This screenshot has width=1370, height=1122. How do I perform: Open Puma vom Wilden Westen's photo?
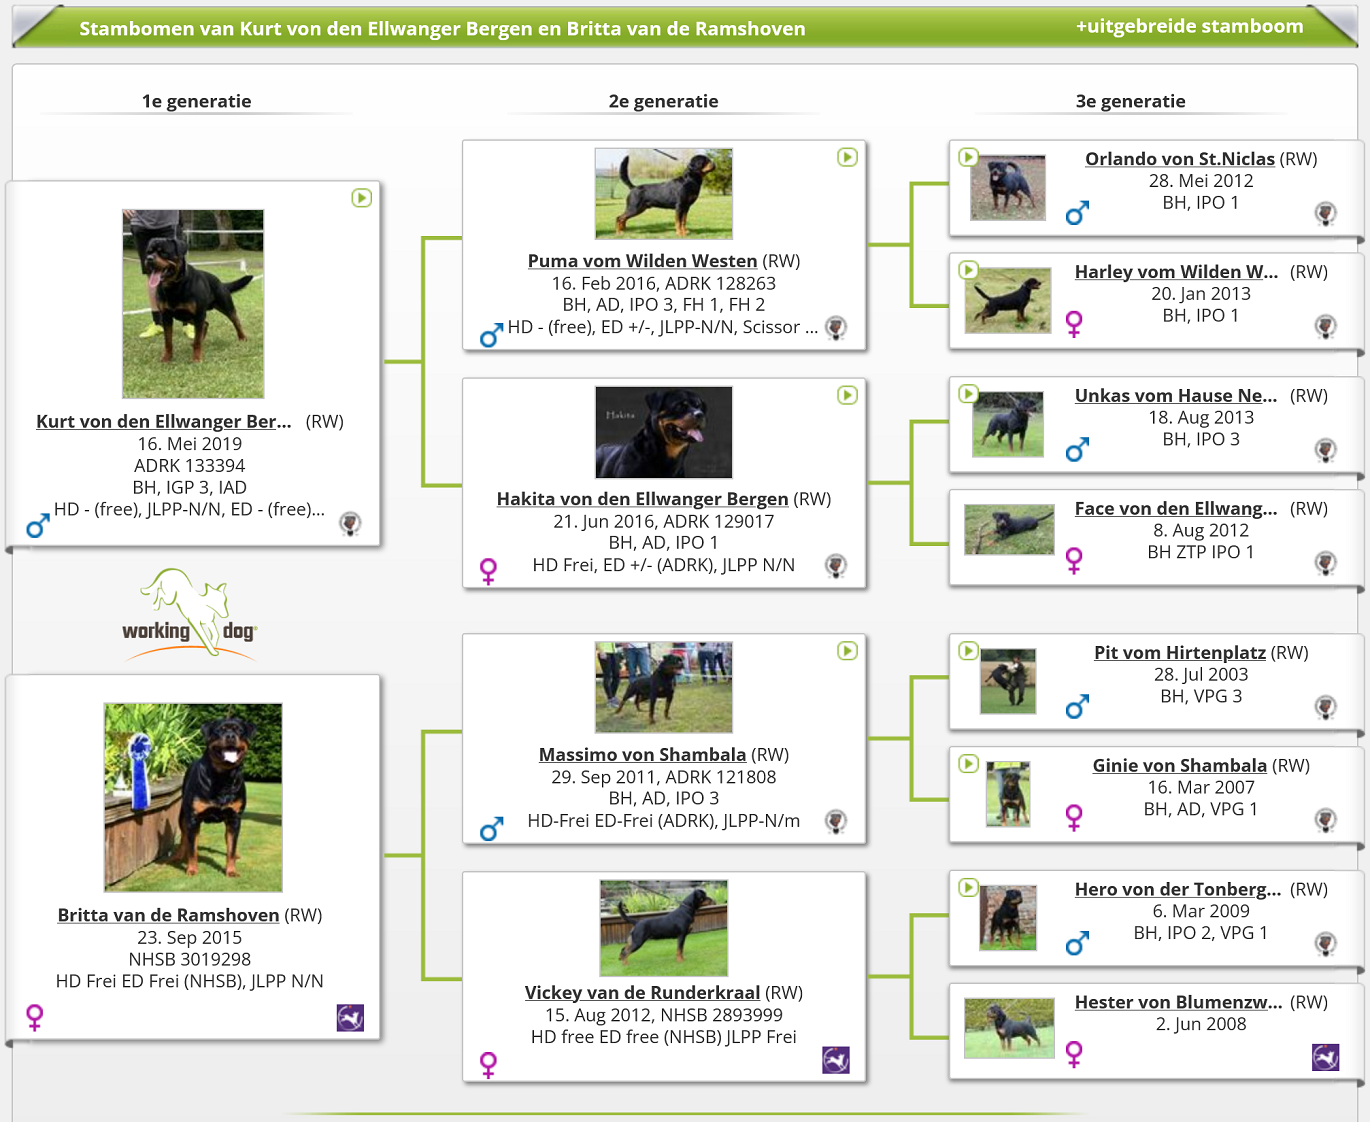(664, 194)
